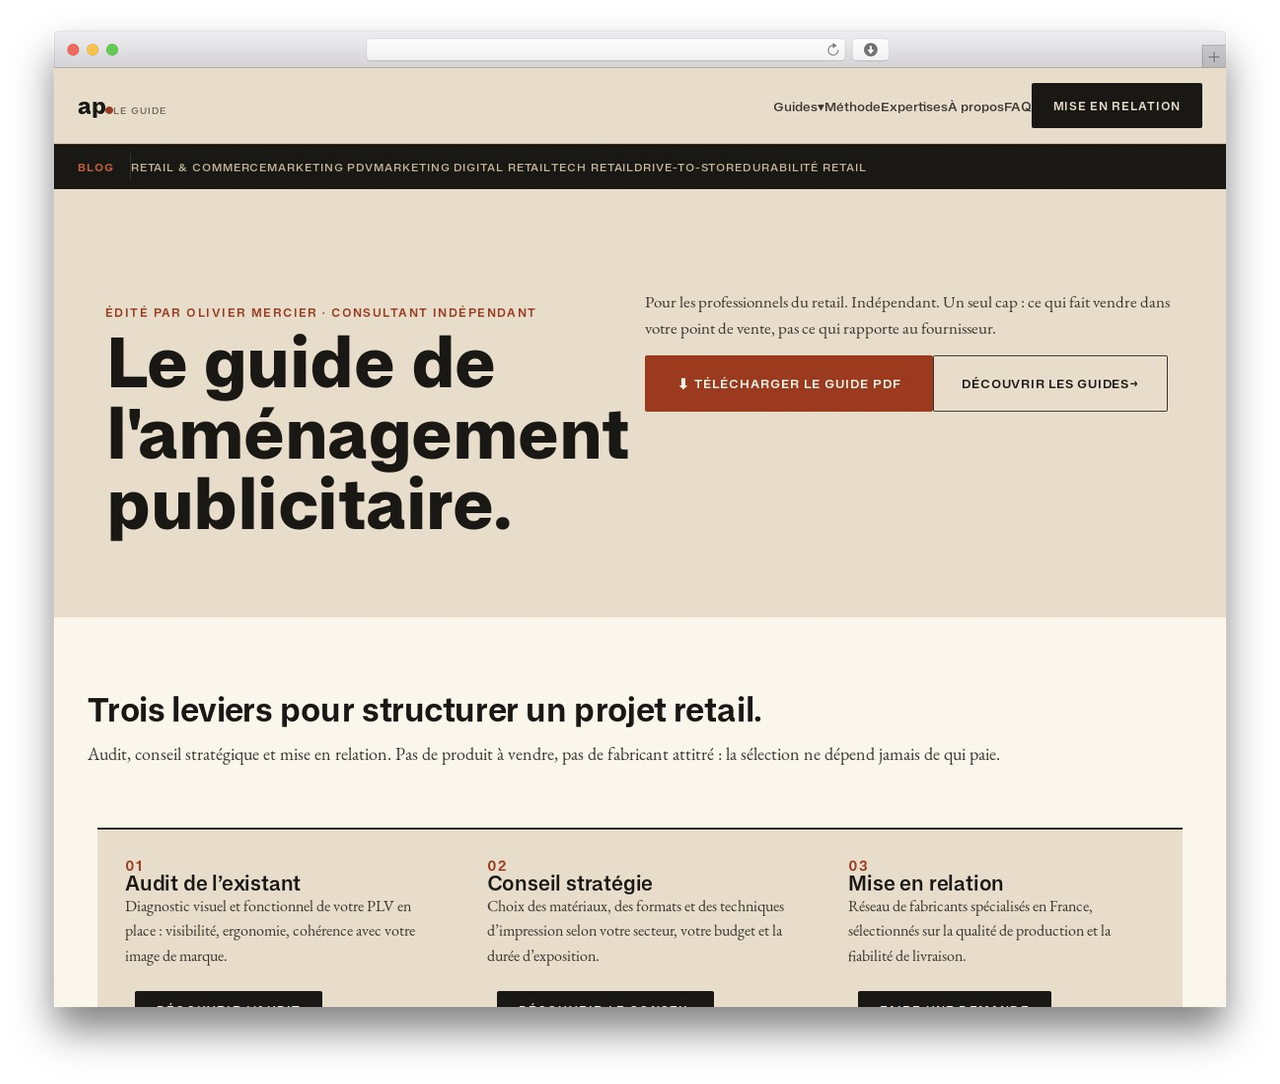Click the Trois leviers section heading
1280x1084 pixels.
(x=425, y=710)
